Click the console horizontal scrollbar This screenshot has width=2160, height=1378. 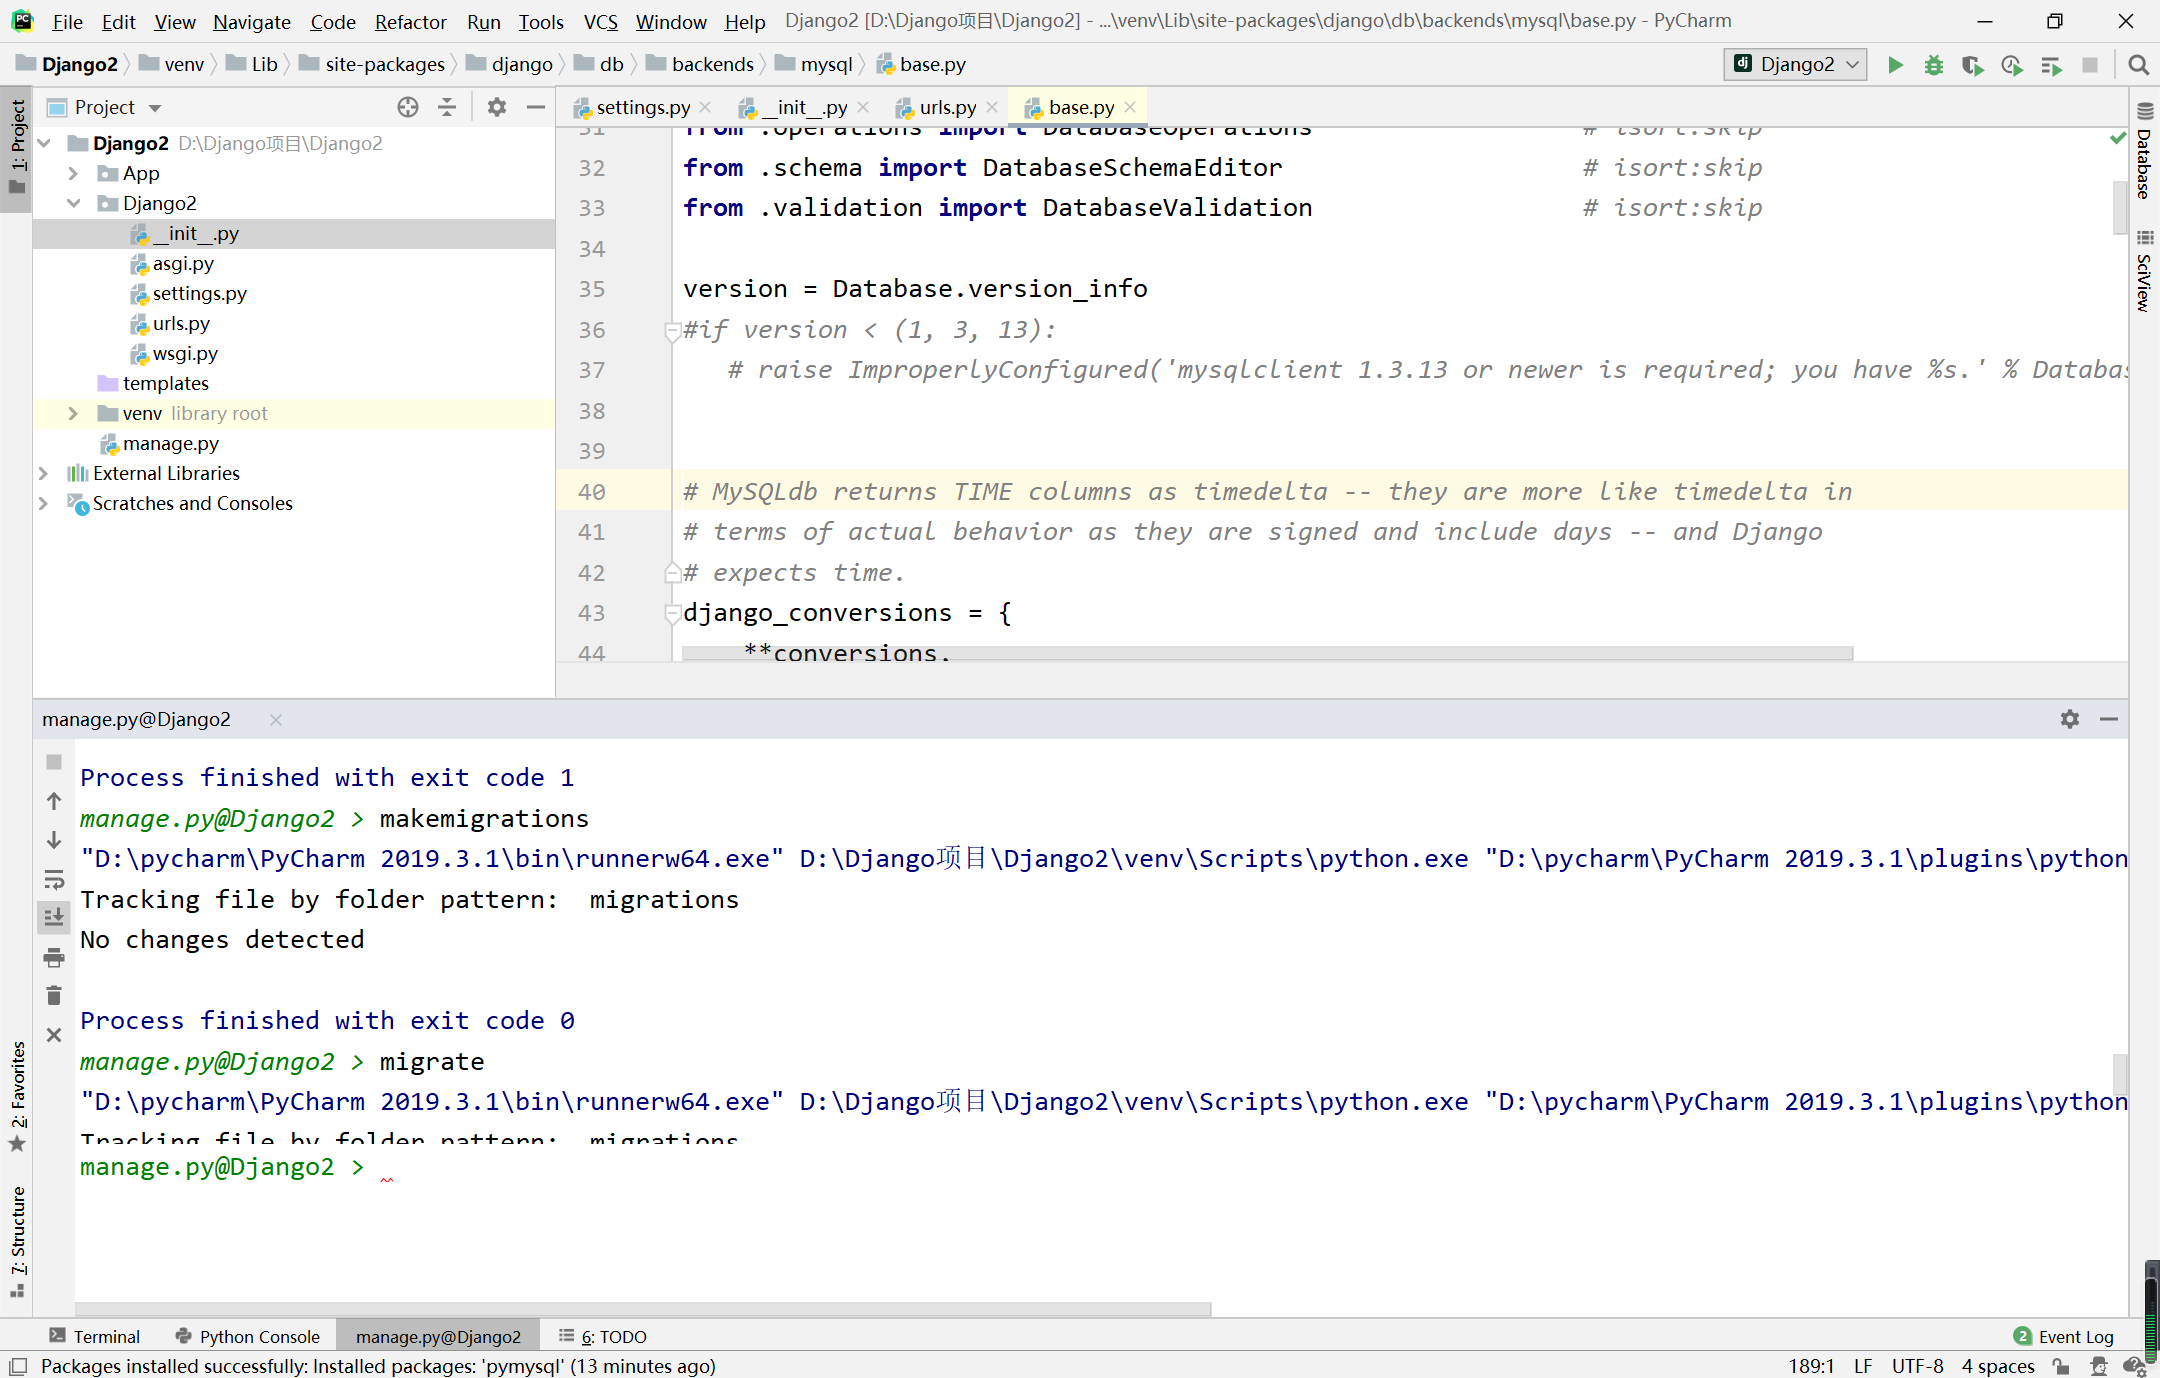[643, 1308]
